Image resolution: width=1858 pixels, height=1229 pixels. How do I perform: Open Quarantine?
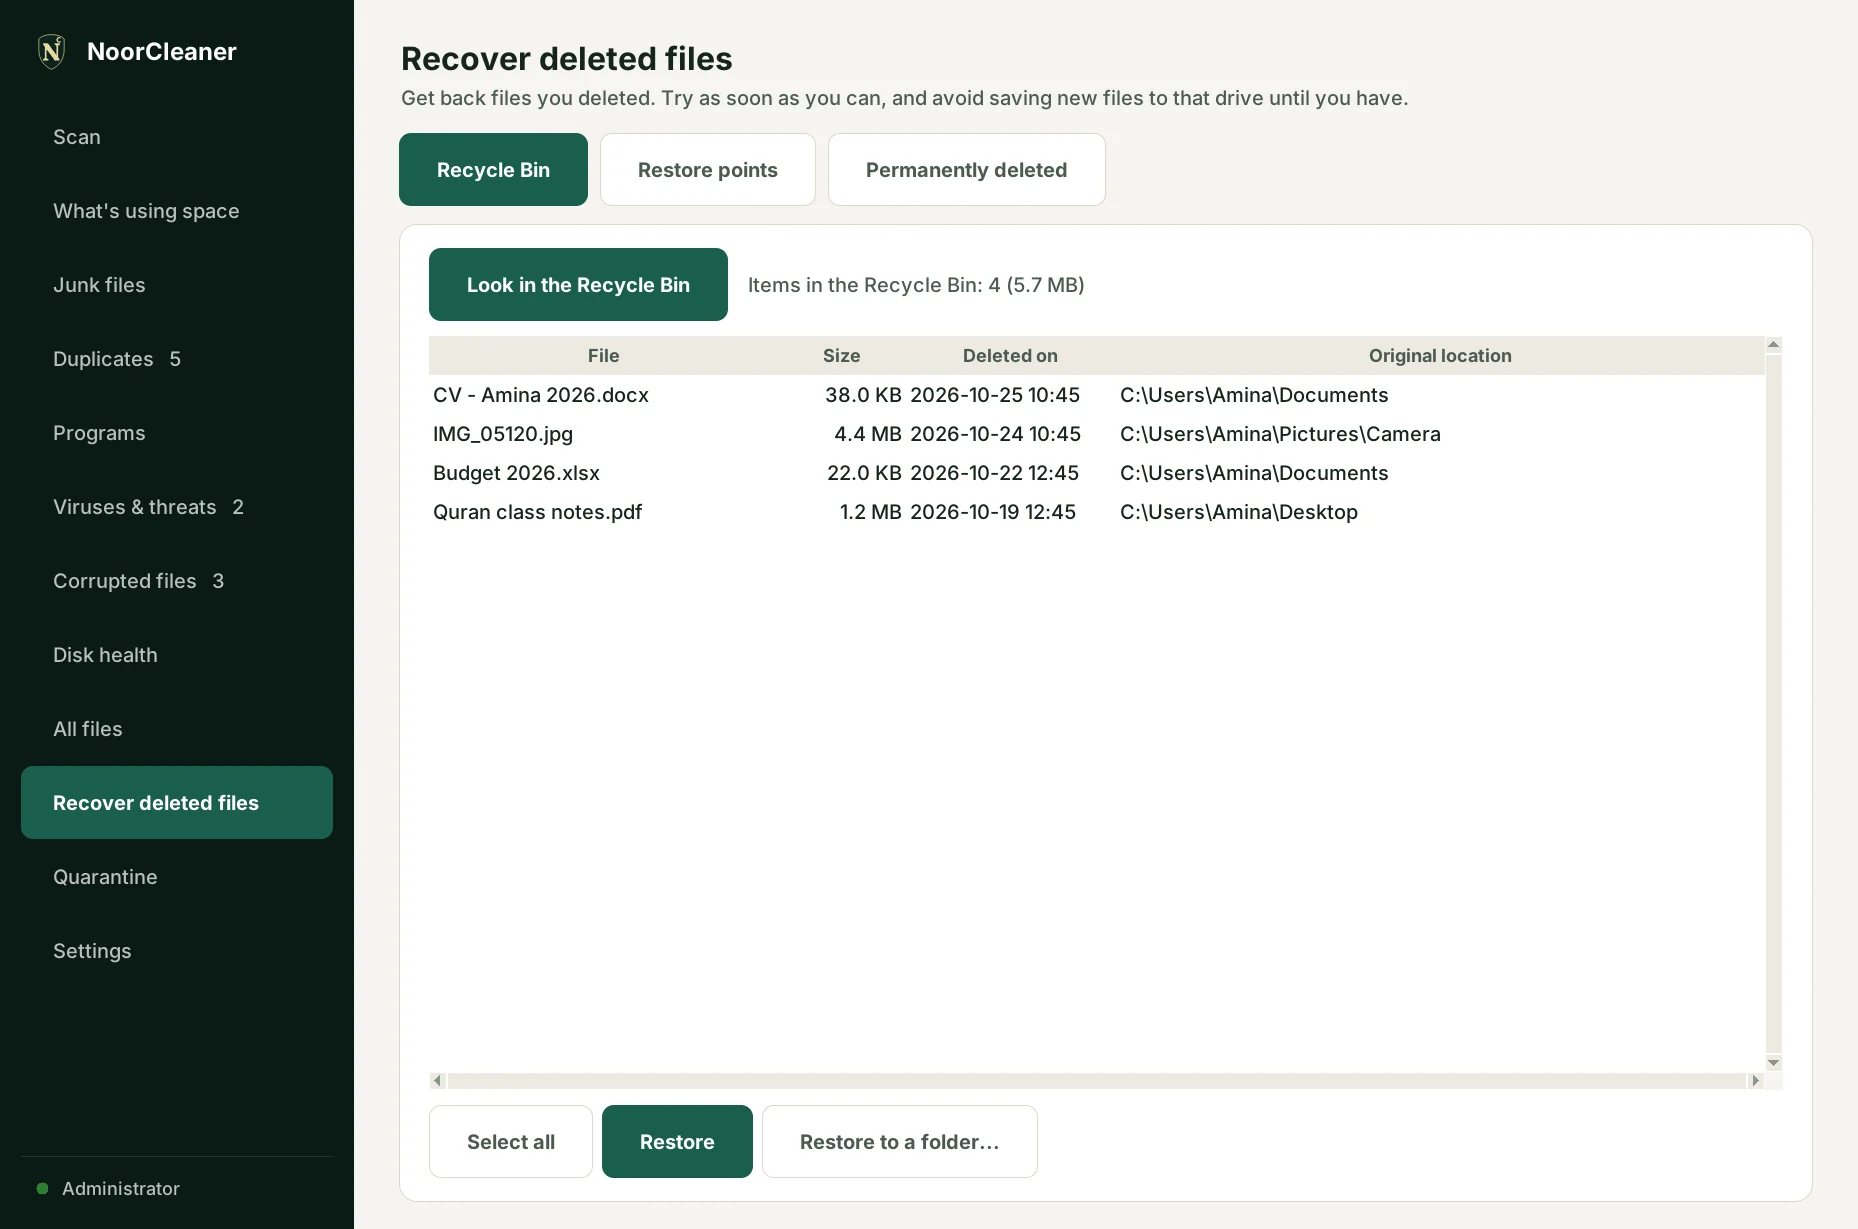click(x=177, y=877)
